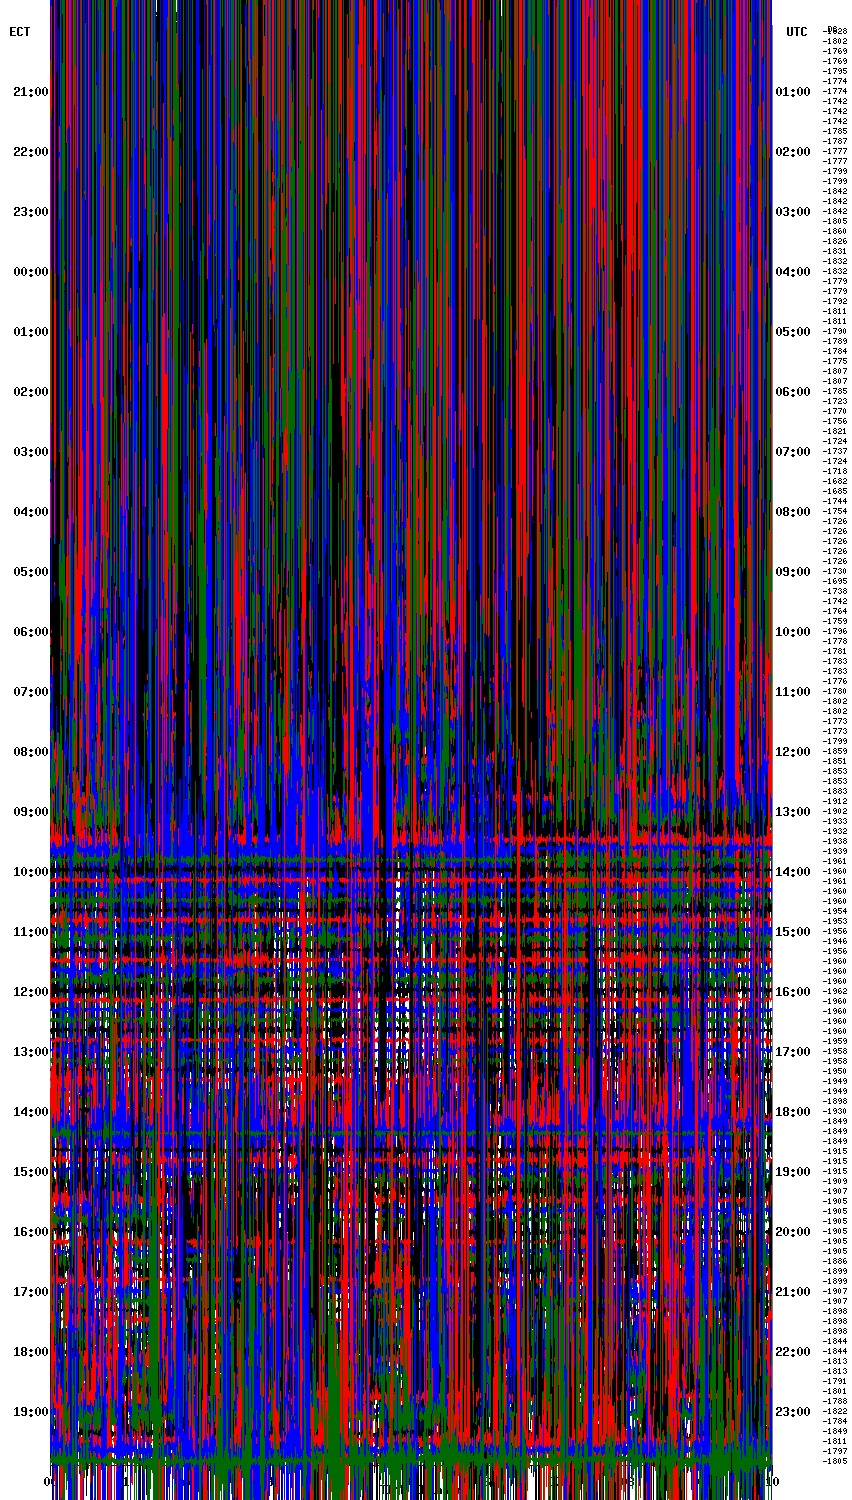Choose the 08:00 label on ECT axis
This screenshot has height=1500, width=852.
click(31, 752)
